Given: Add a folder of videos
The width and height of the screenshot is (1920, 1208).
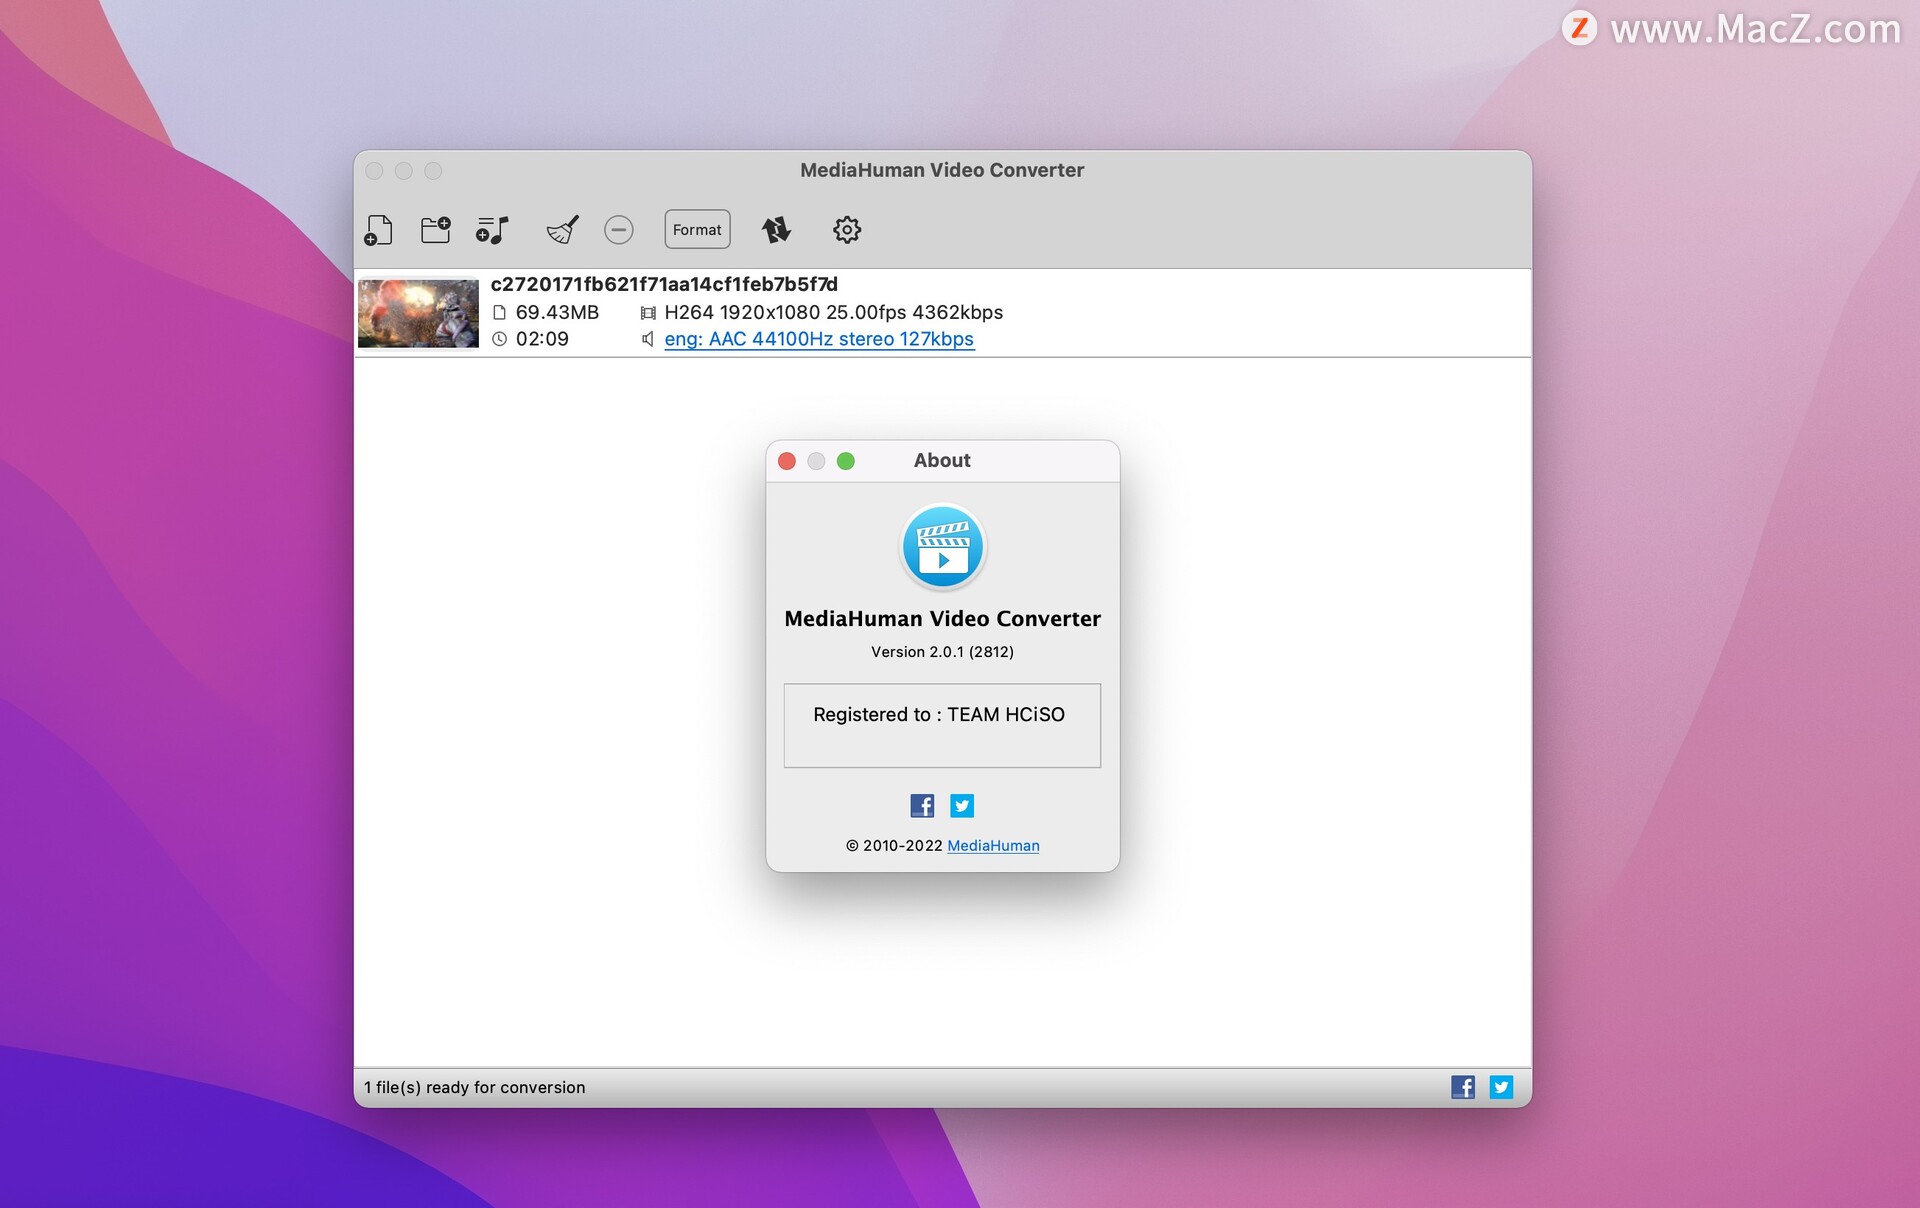Looking at the screenshot, I should click(435, 229).
